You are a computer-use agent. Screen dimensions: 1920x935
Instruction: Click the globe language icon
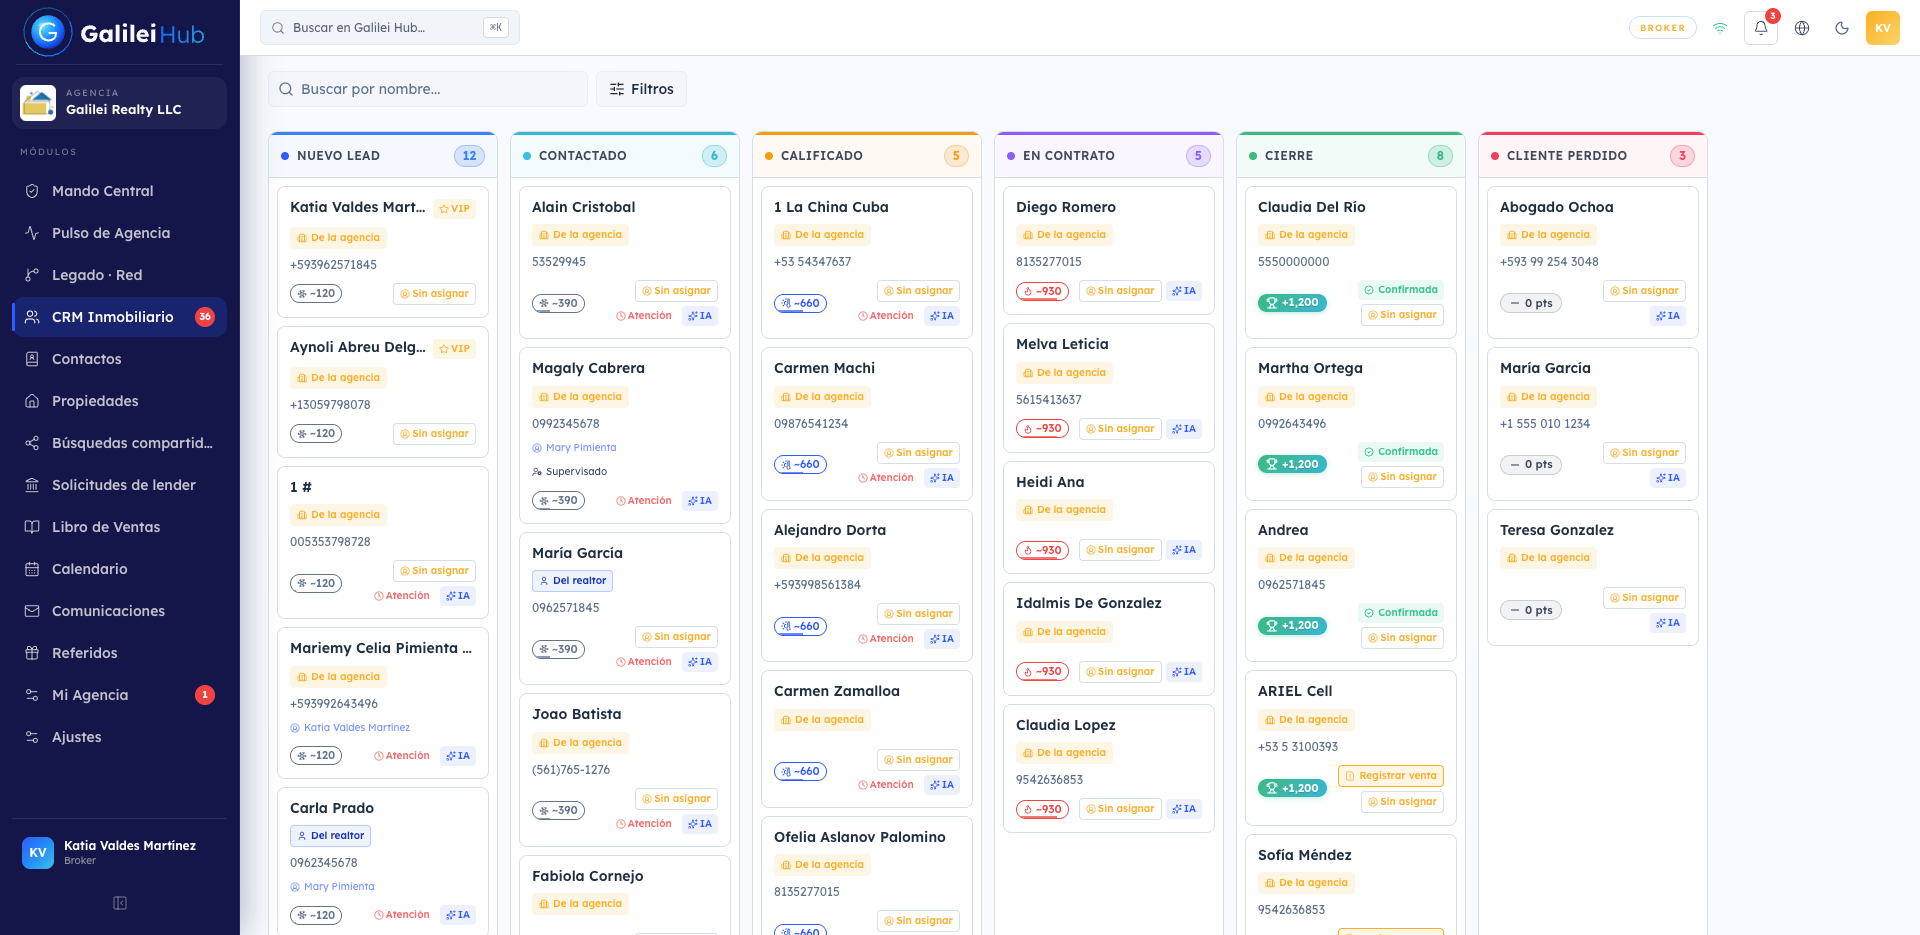point(1802,28)
